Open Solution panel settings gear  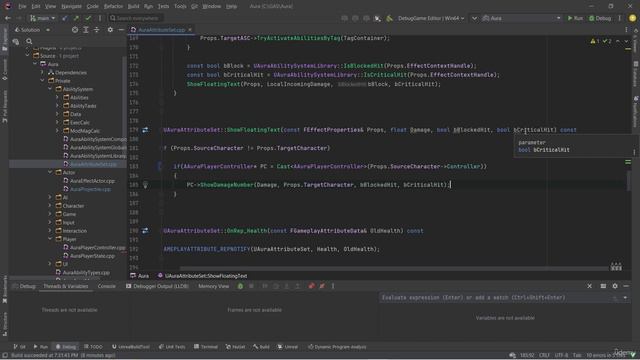110,30
